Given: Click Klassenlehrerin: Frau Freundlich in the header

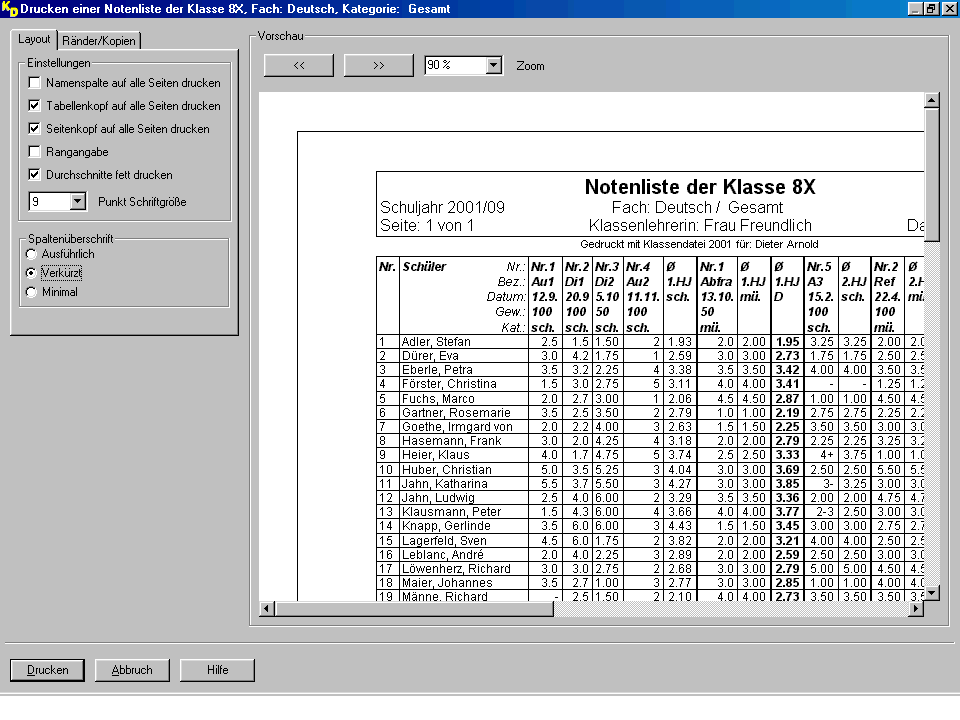Looking at the screenshot, I should [x=700, y=225].
